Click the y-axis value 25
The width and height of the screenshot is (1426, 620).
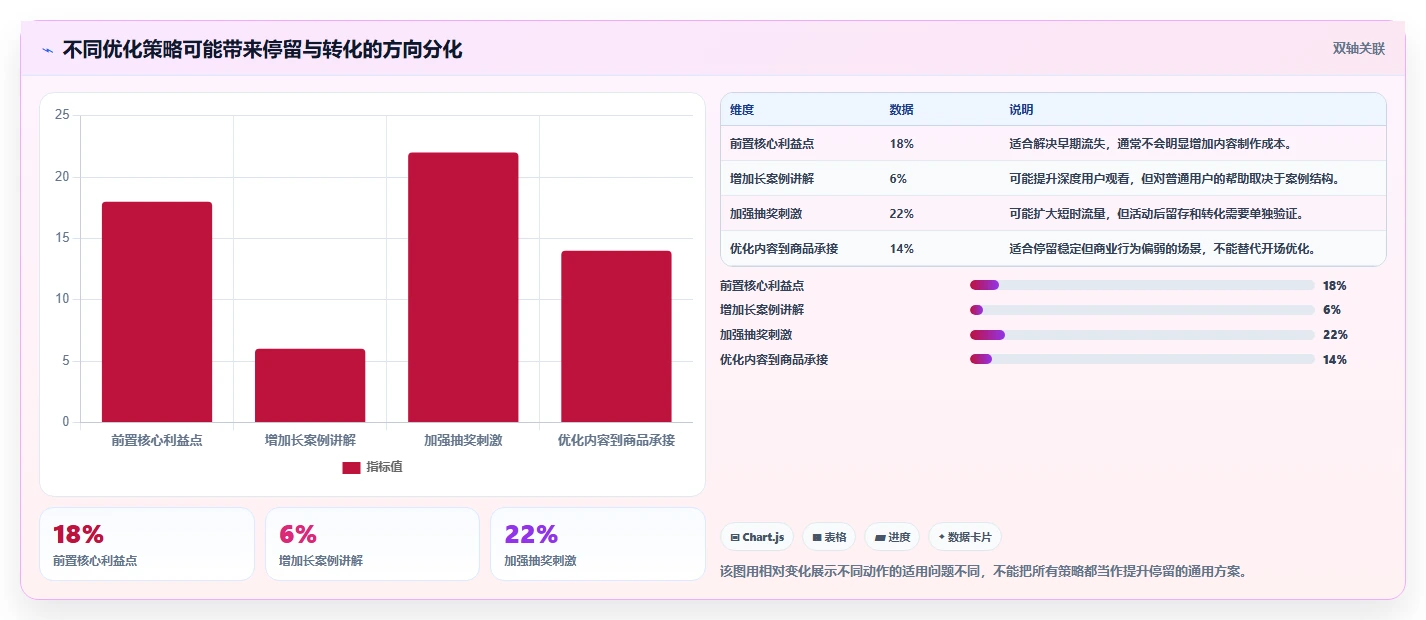pos(62,116)
